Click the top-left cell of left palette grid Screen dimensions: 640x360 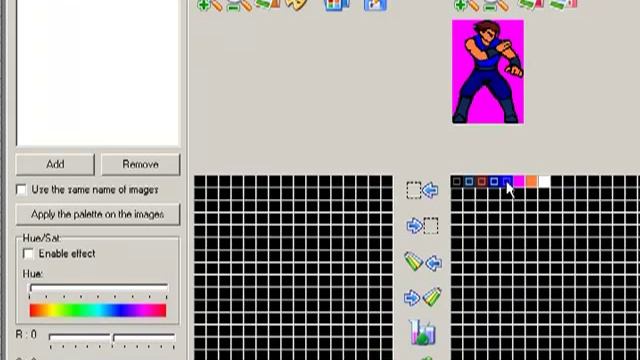point(200,182)
